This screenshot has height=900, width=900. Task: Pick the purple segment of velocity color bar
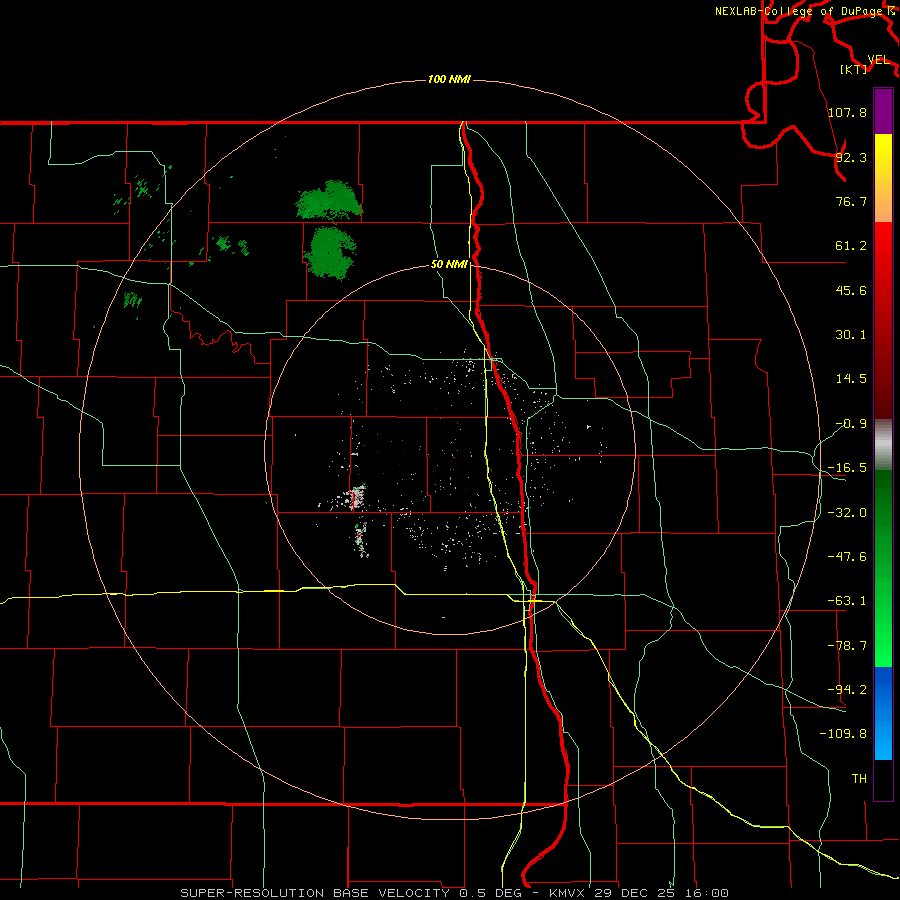pos(883,111)
